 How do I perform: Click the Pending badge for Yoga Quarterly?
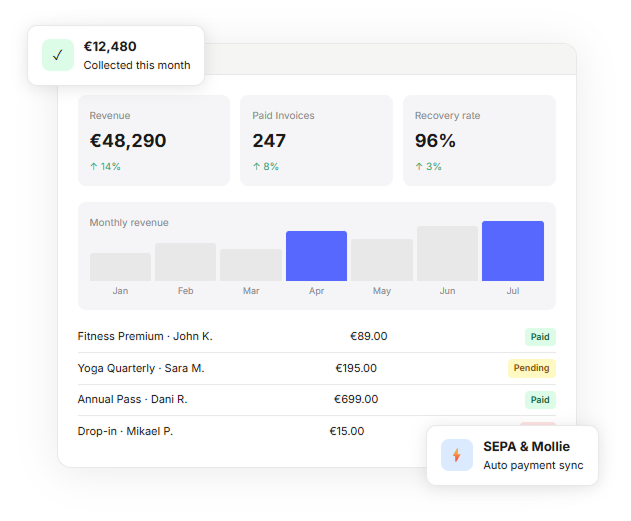tap(531, 368)
